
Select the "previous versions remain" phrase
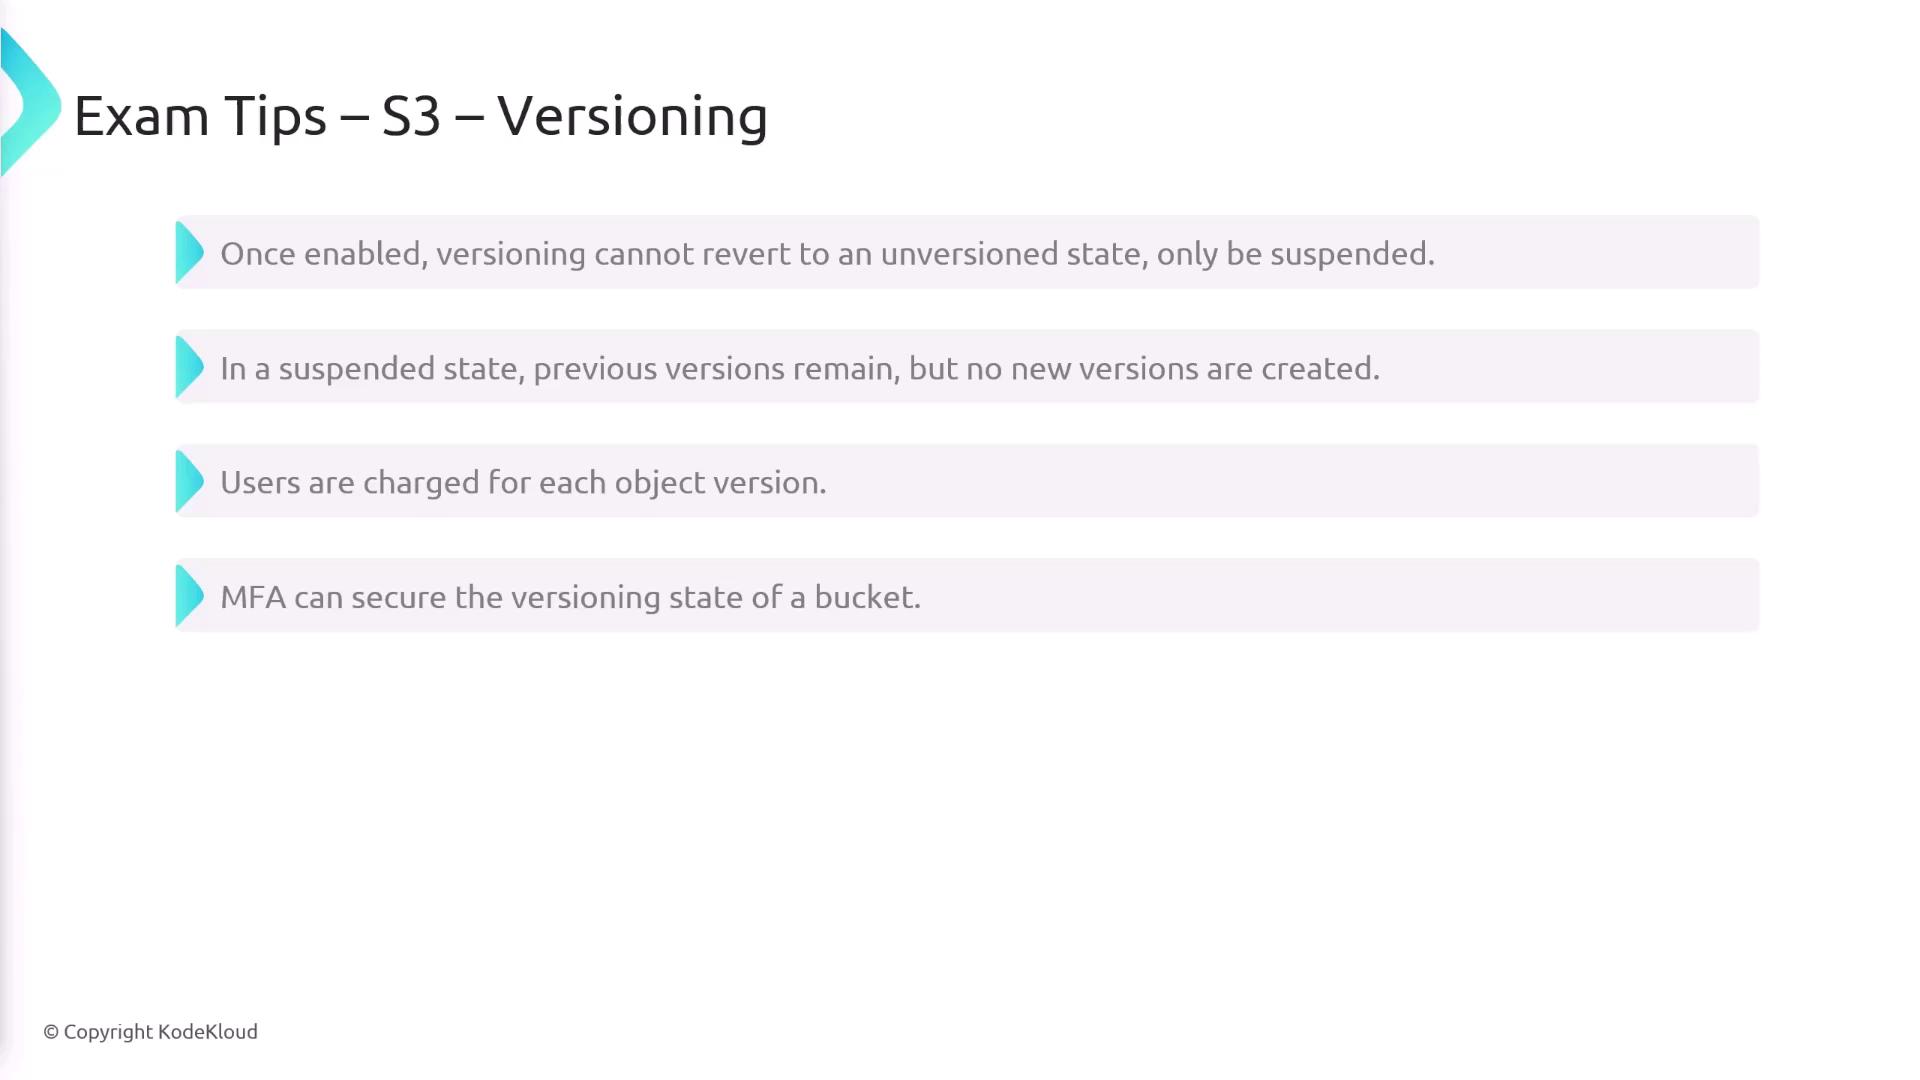pos(716,369)
